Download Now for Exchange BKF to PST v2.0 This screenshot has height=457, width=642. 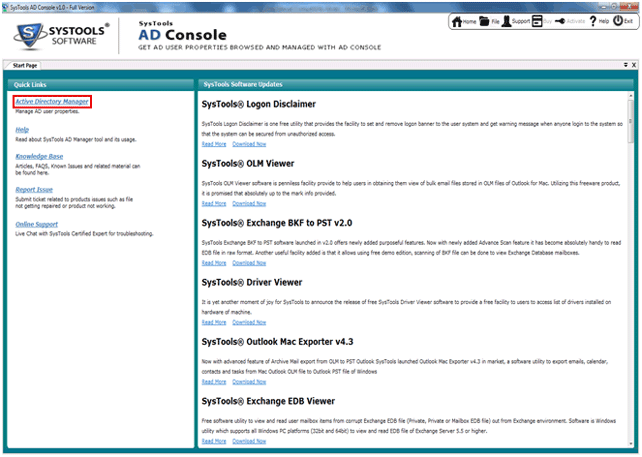click(x=249, y=263)
